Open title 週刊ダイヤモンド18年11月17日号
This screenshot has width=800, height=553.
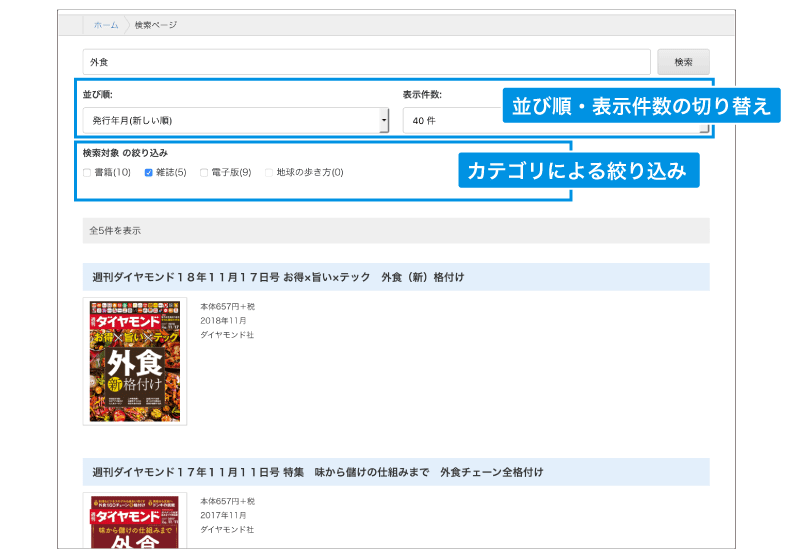coord(278,277)
